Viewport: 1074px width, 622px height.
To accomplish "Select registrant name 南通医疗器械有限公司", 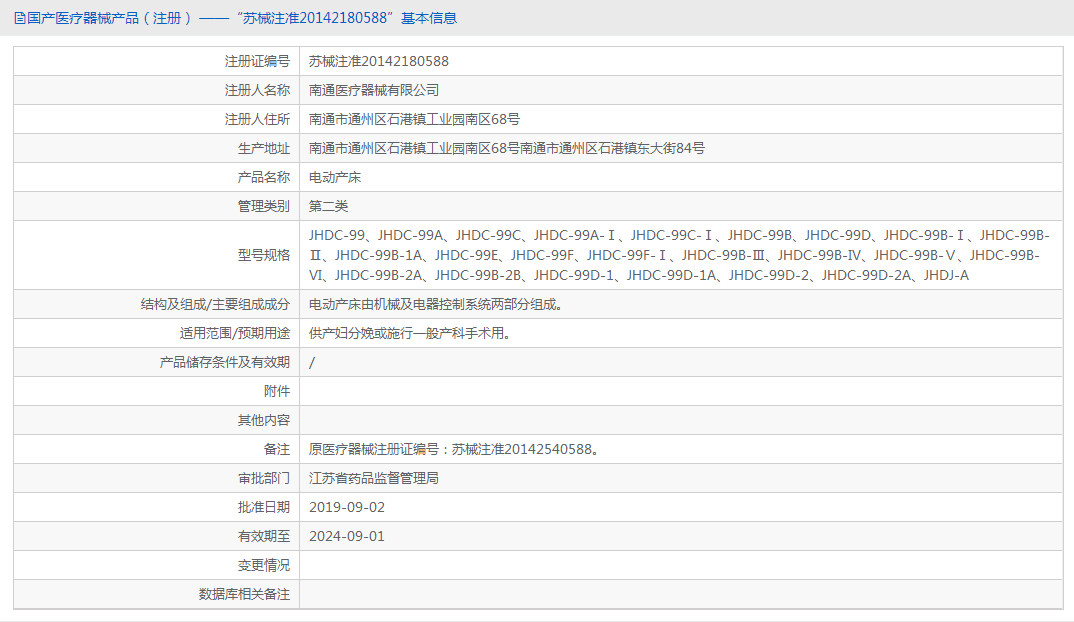I will click(374, 90).
